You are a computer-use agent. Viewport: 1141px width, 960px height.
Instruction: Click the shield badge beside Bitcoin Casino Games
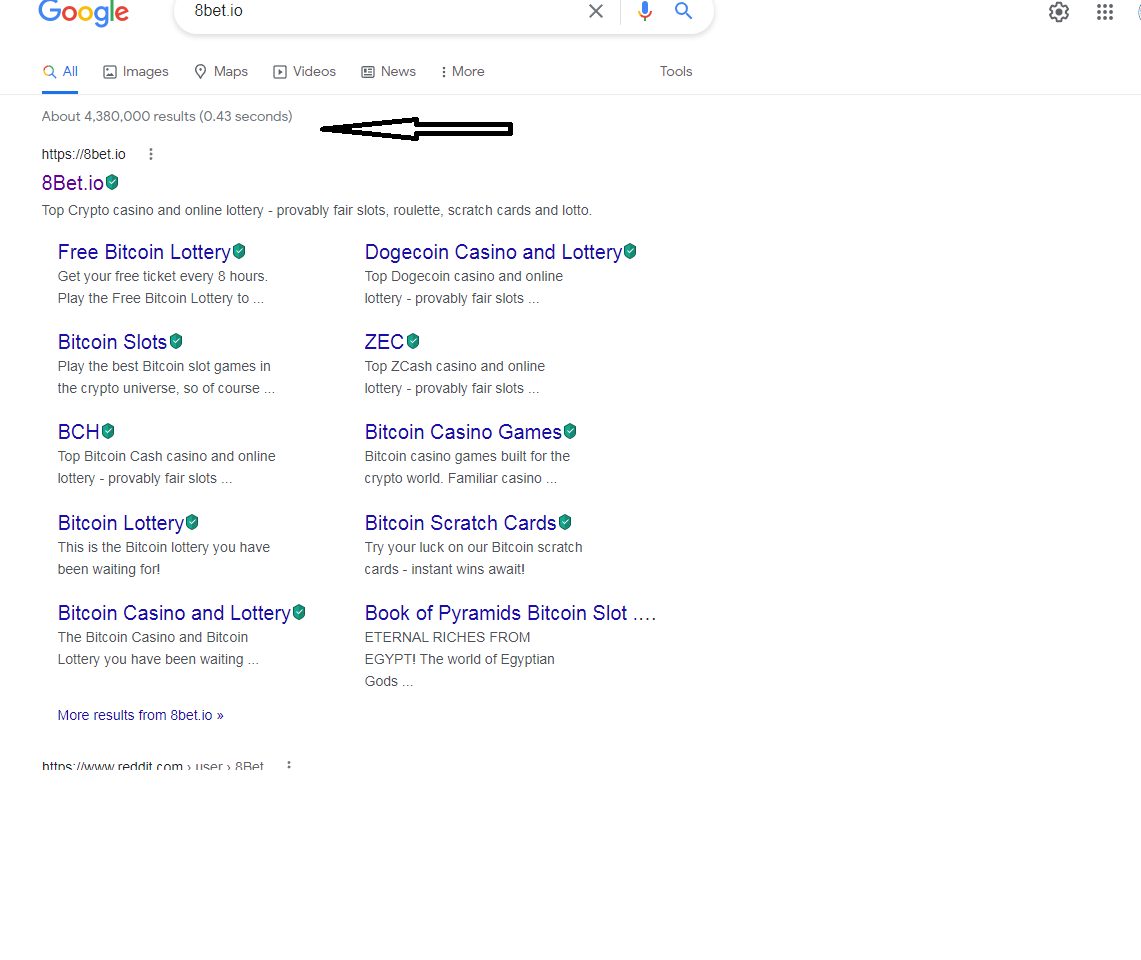[570, 432]
